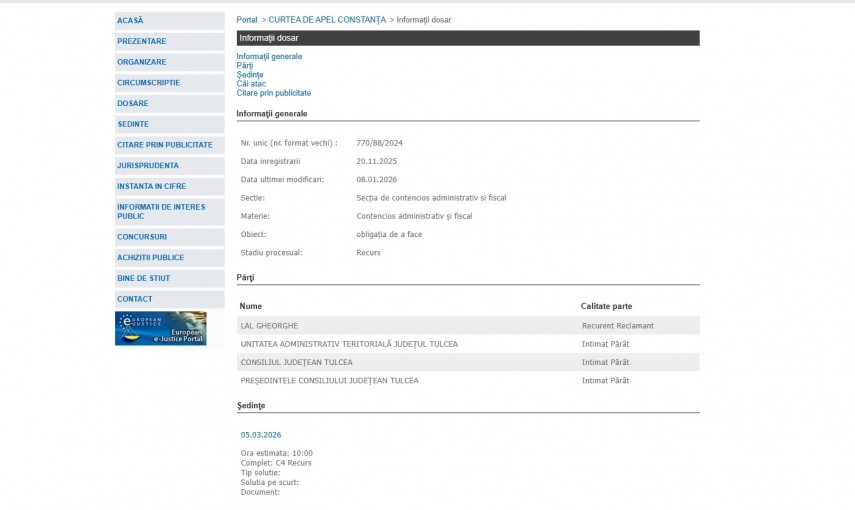Go to ACHIZITII PUBLICE in sidebar
This screenshot has width=855, height=510.
[150, 258]
